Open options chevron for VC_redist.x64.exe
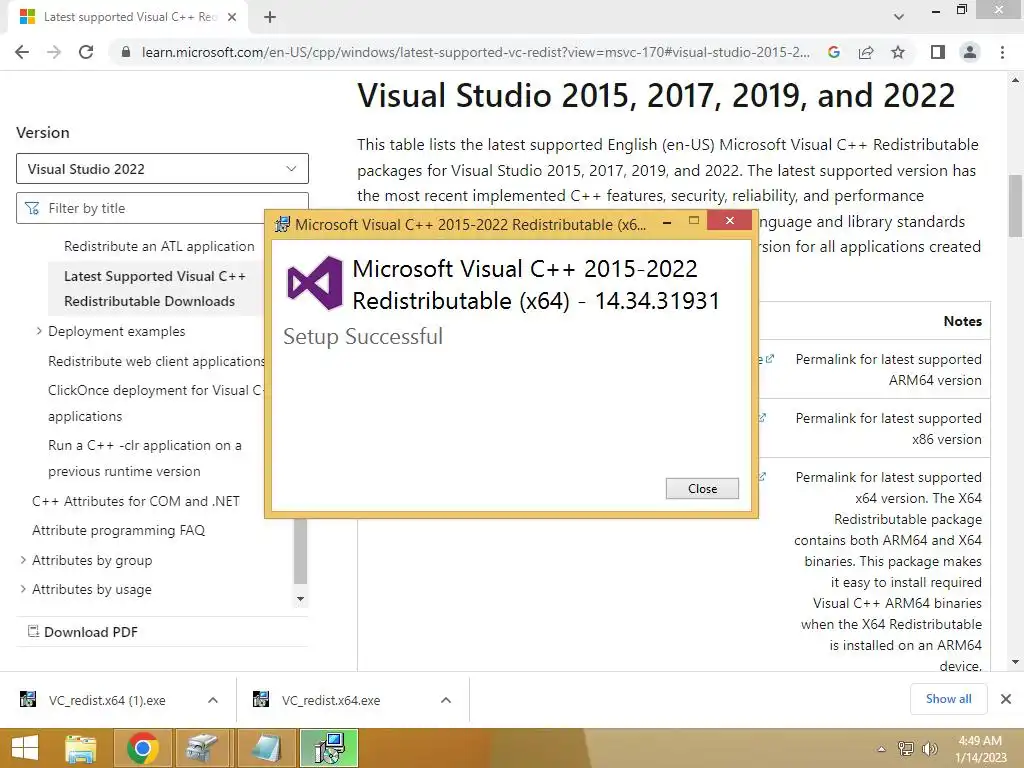The height and width of the screenshot is (768, 1024). click(x=446, y=700)
